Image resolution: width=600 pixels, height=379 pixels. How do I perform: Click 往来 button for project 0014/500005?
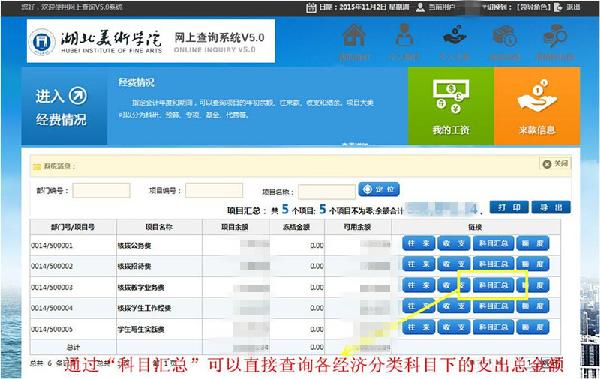419,327
